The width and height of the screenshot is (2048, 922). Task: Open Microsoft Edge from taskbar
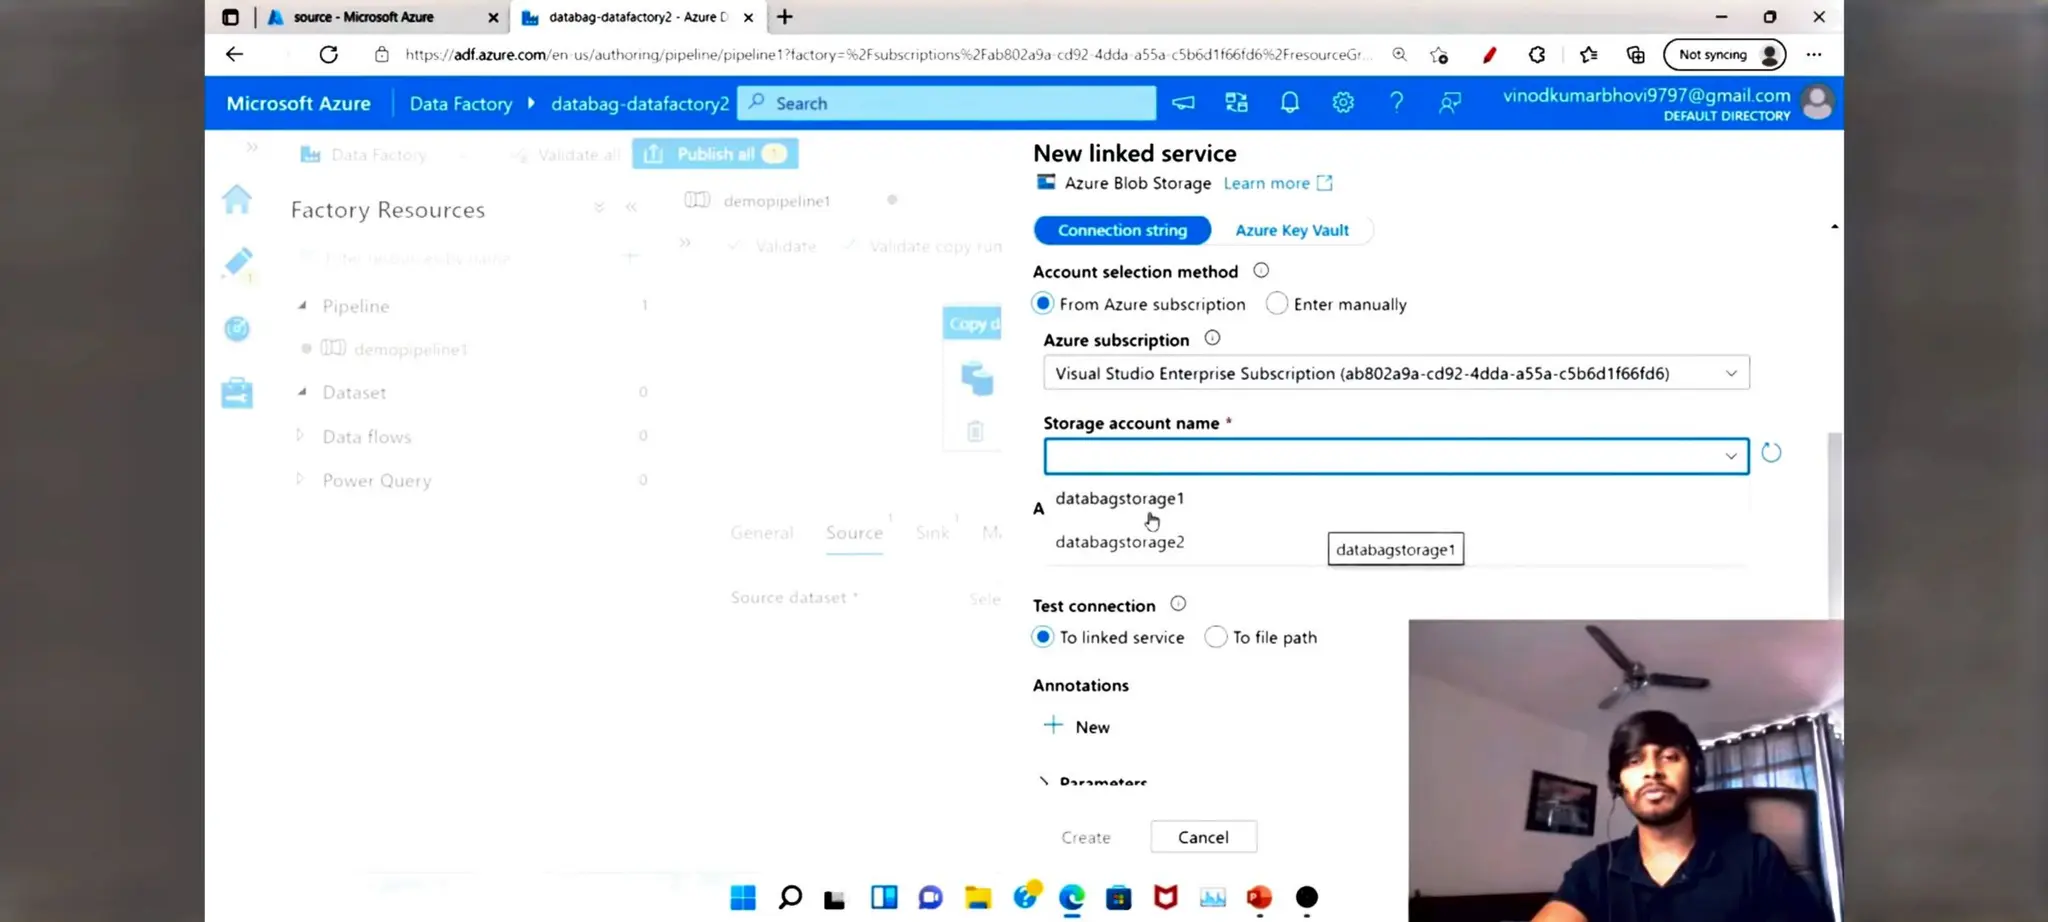click(x=1071, y=898)
